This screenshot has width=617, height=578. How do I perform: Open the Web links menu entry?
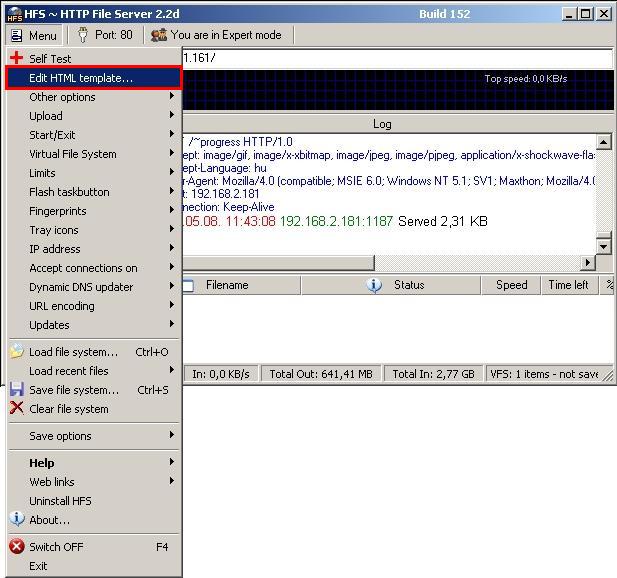(x=94, y=482)
